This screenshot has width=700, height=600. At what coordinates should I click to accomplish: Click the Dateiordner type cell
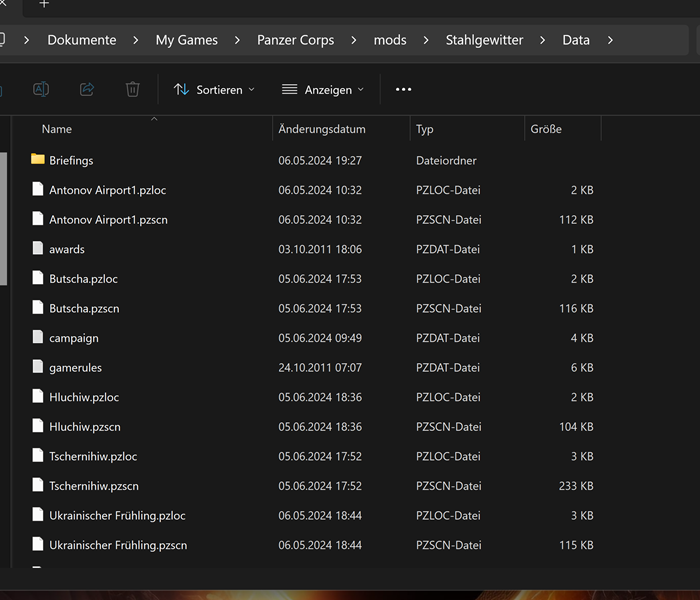click(x=446, y=161)
